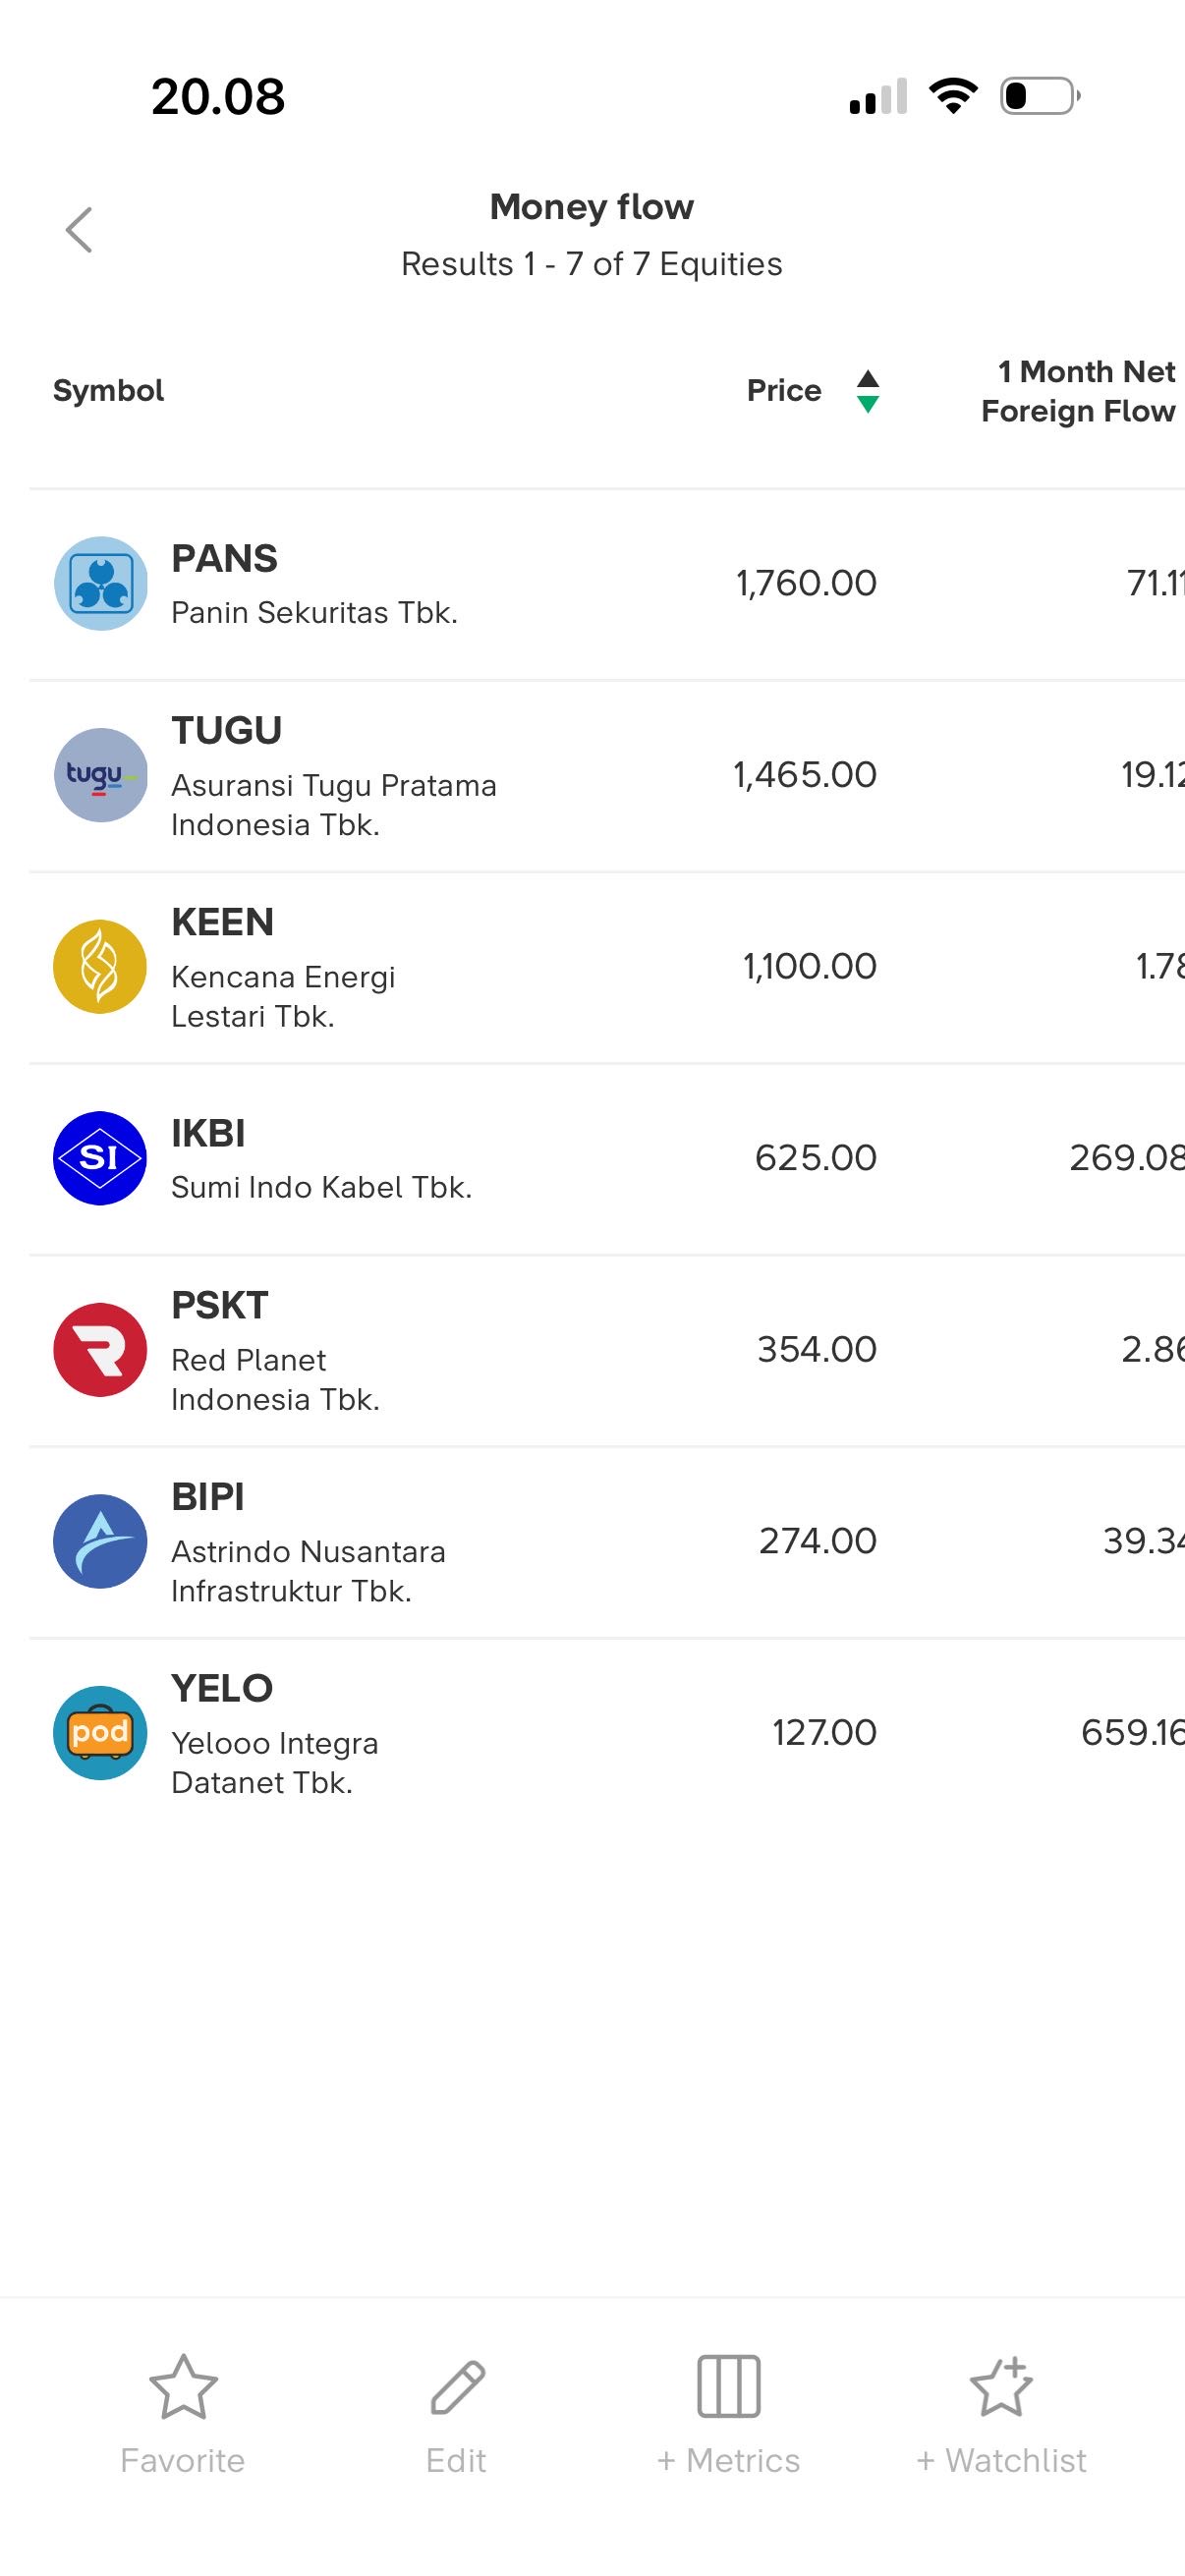1185x2576 pixels.
Task: Tap the Edit pencil icon
Action: 457,2386
